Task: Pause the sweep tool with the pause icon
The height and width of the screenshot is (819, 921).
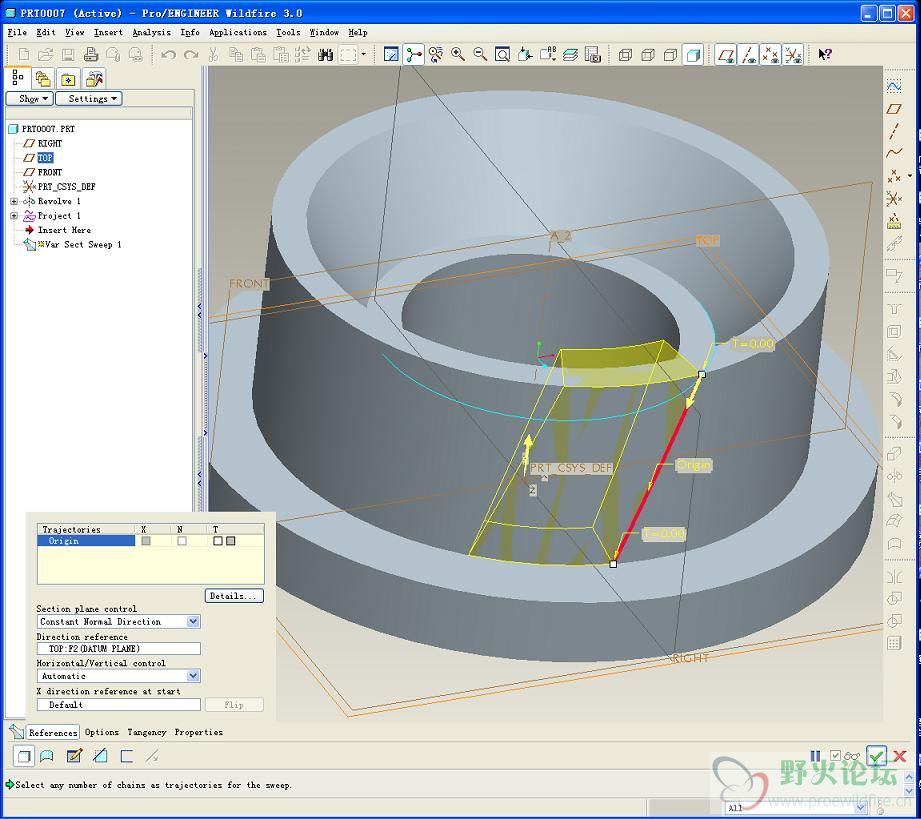Action: point(815,756)
